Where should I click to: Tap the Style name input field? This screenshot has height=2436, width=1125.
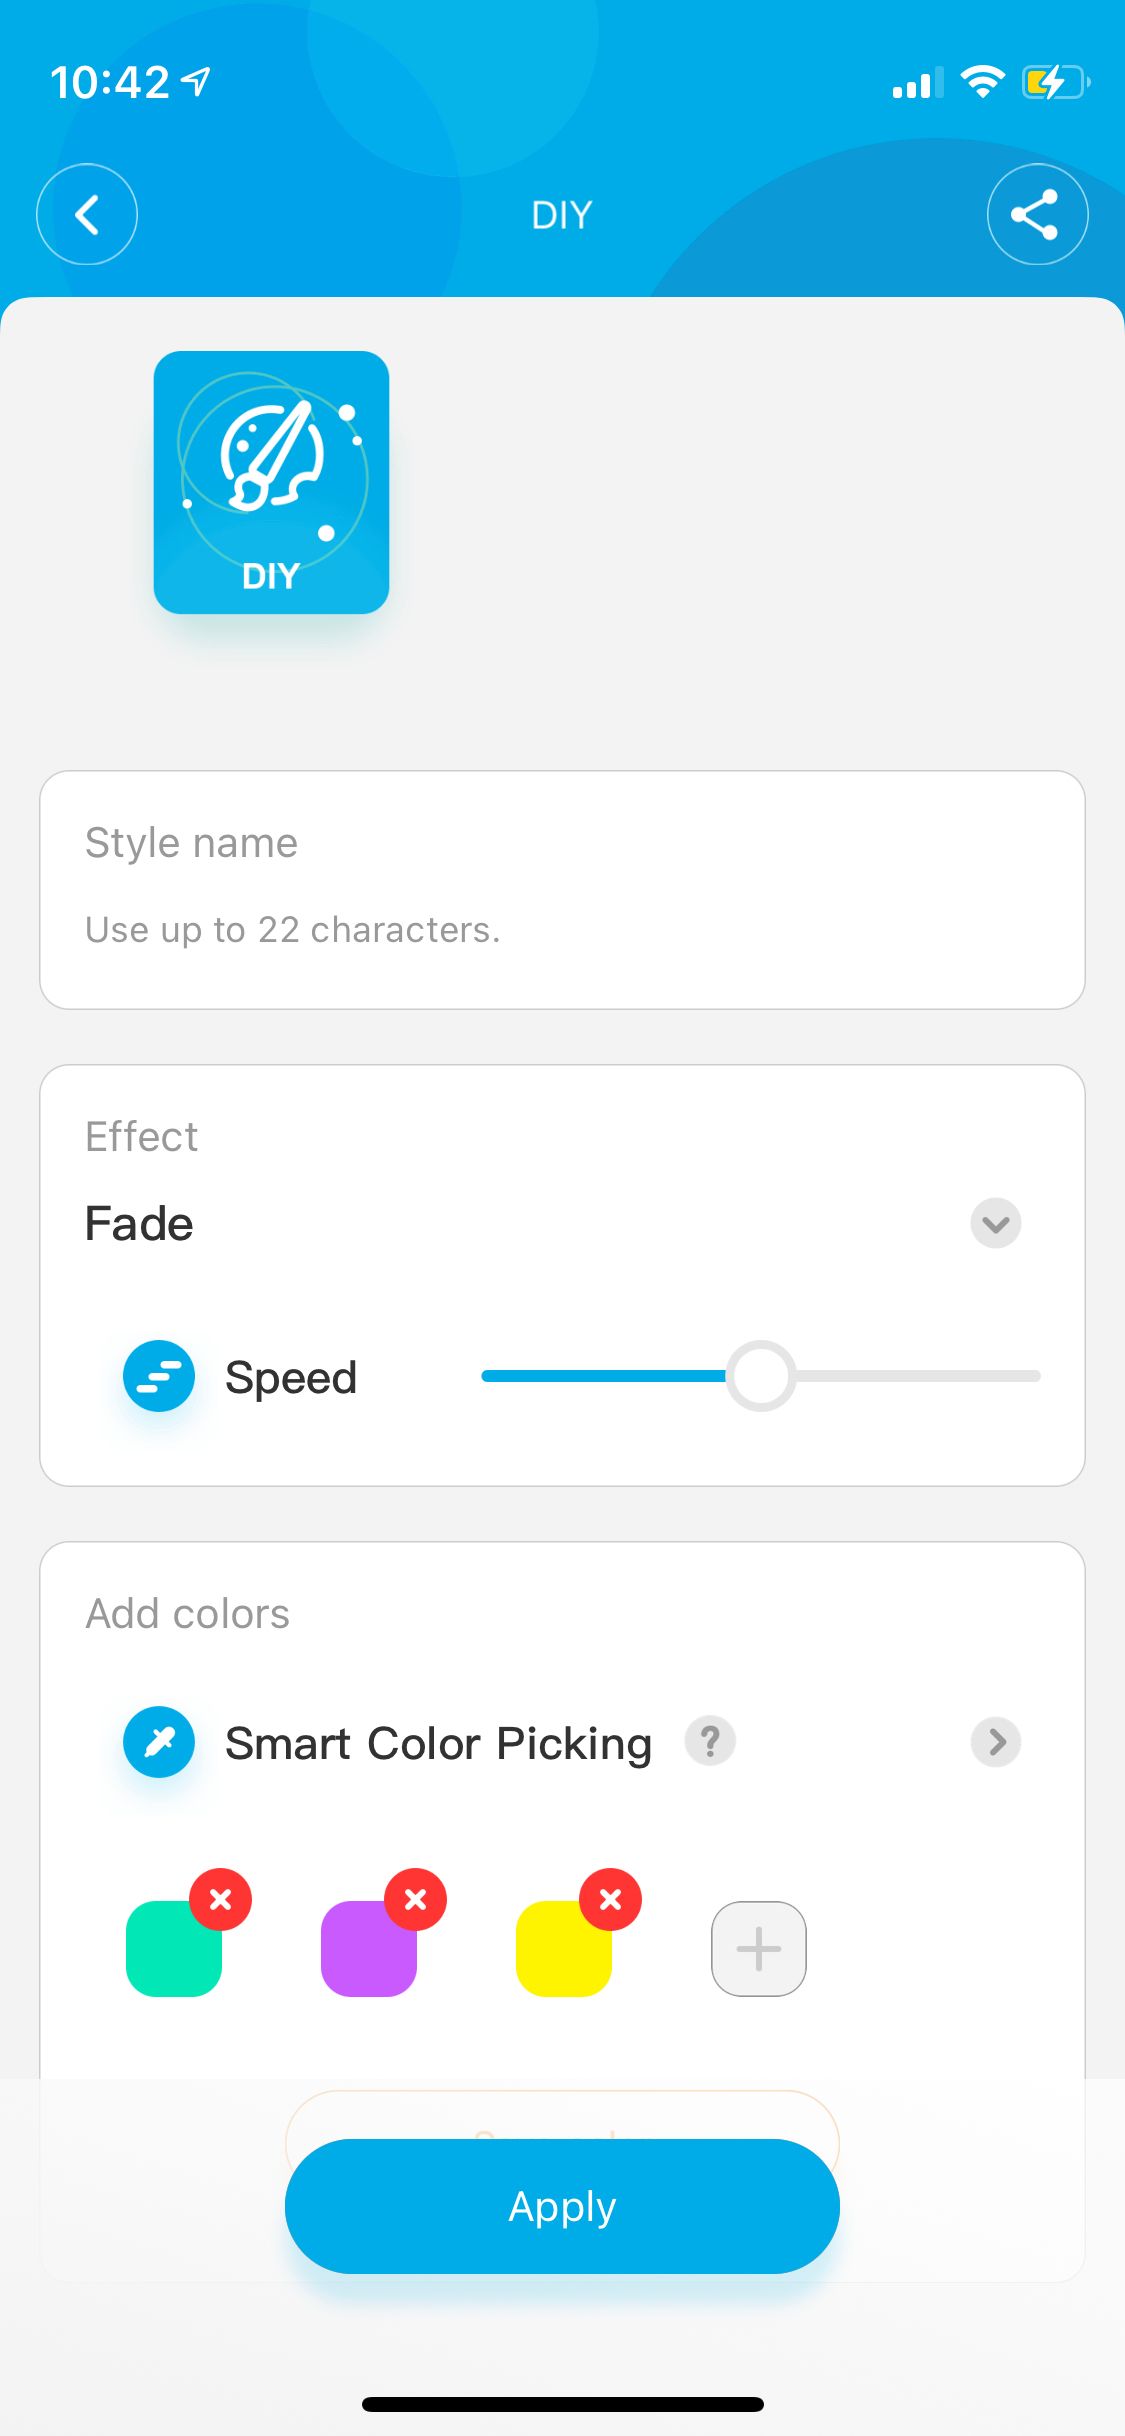coord(562,929)
